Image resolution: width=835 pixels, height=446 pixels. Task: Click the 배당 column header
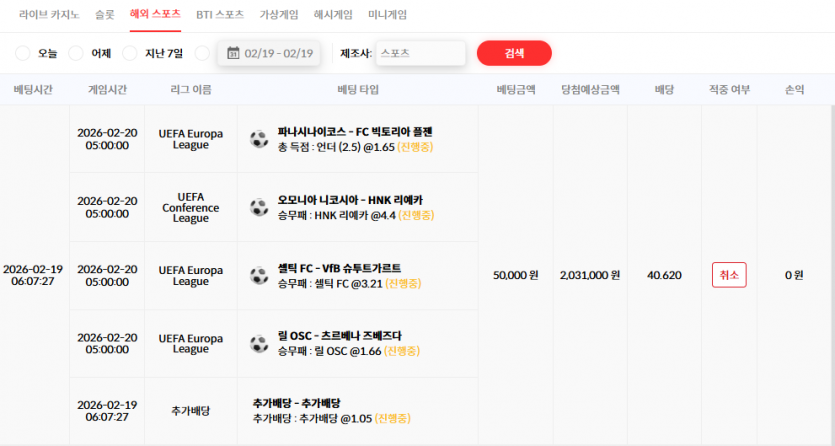(664, 89)
